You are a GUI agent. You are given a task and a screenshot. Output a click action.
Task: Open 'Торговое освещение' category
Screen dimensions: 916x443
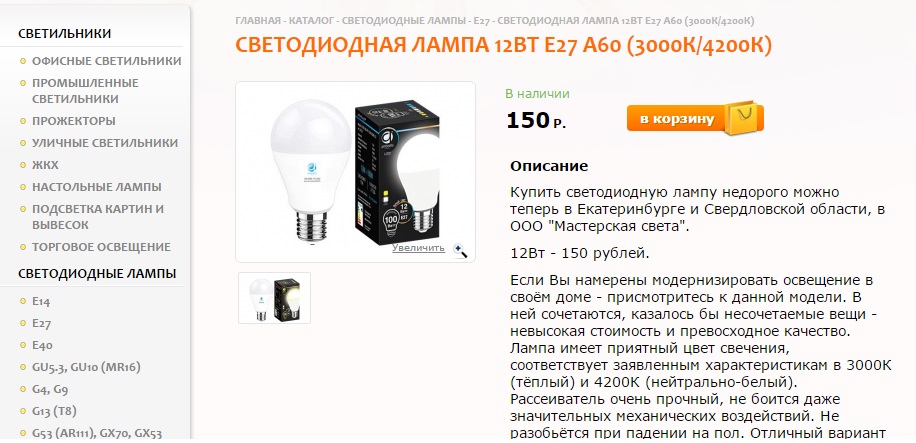[101, 247]
